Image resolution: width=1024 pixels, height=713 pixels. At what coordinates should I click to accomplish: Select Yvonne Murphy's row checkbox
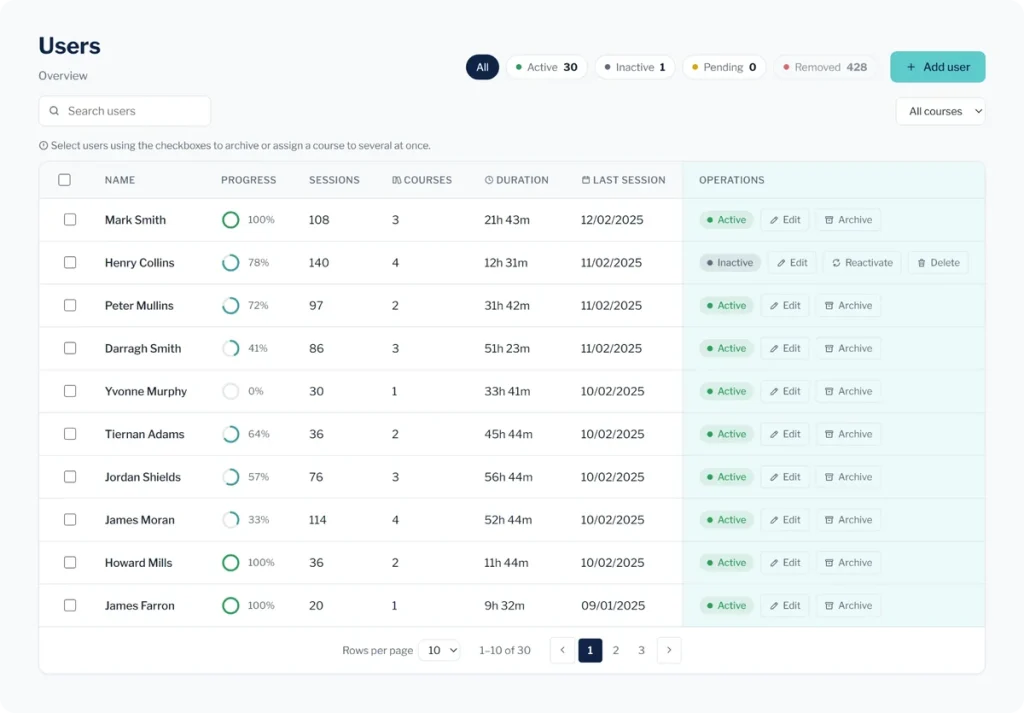[70, 391]
